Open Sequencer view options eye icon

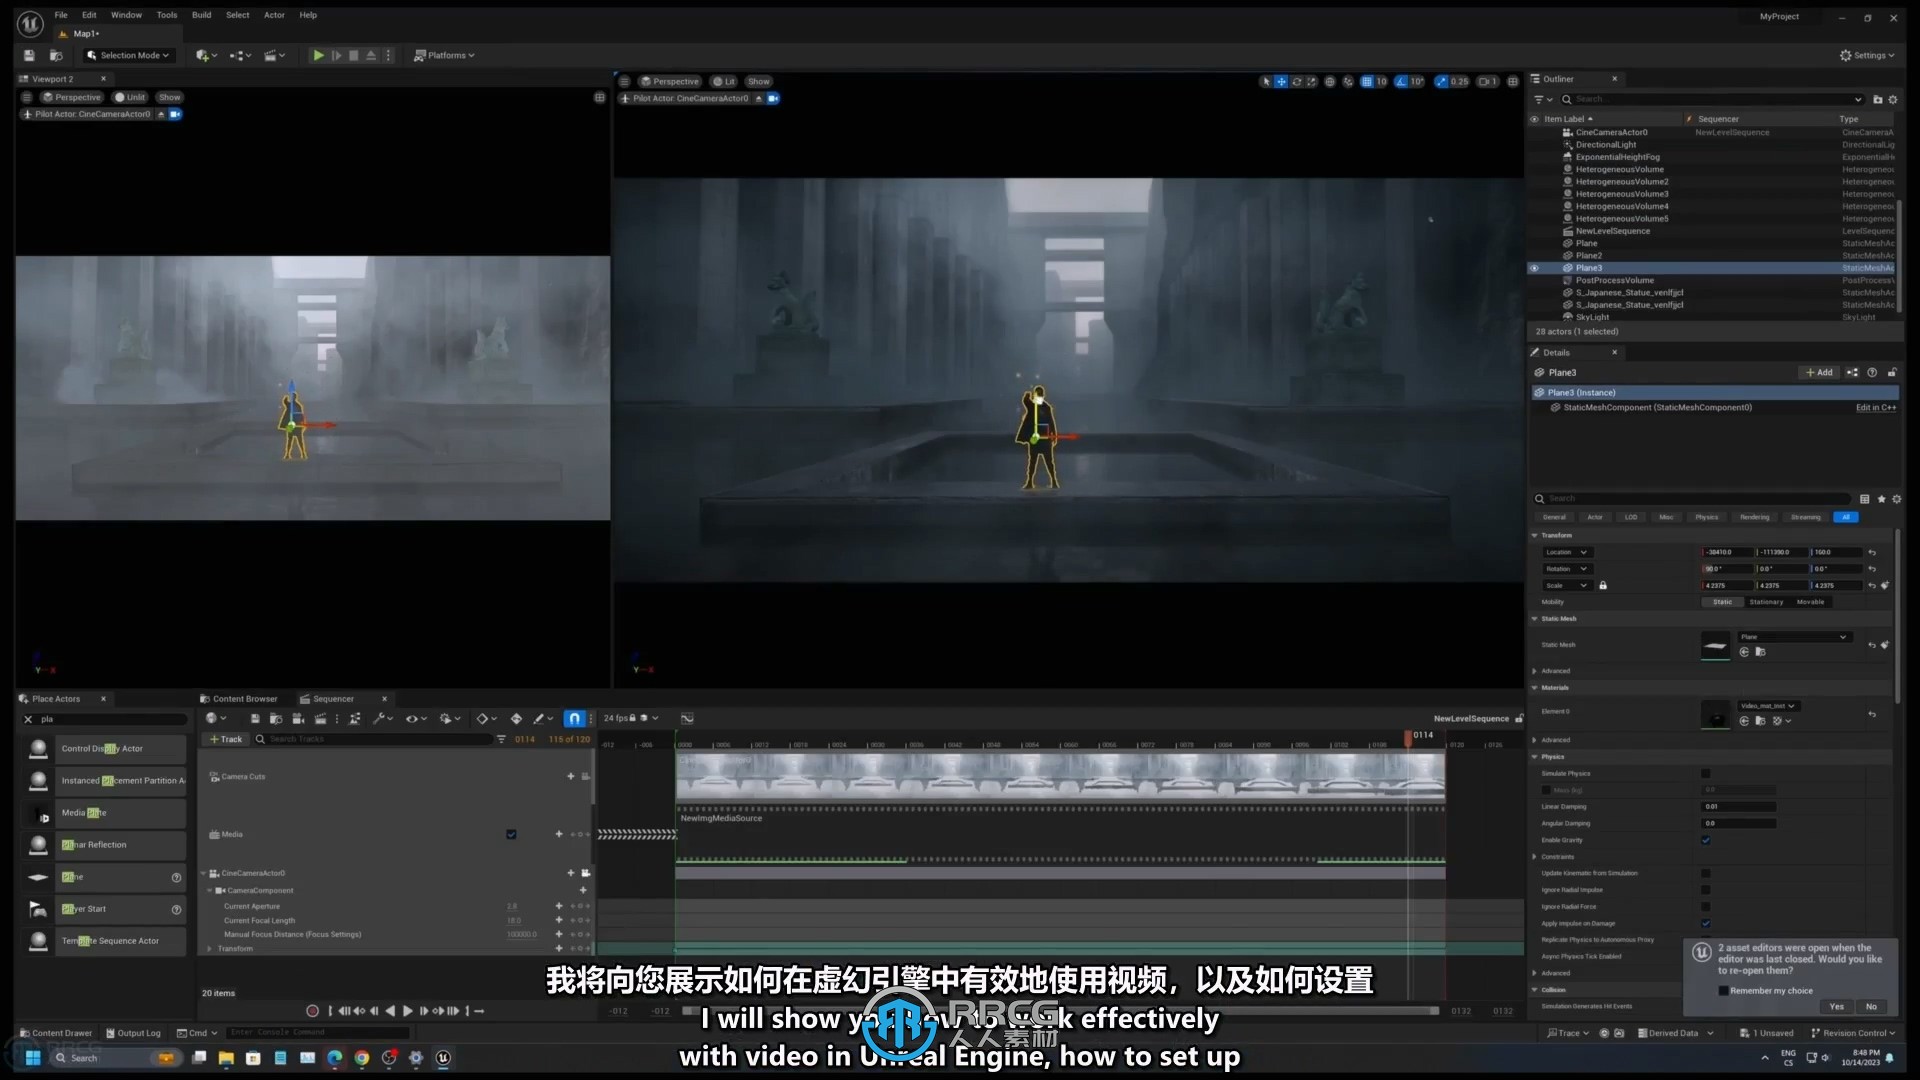point(416,718)
